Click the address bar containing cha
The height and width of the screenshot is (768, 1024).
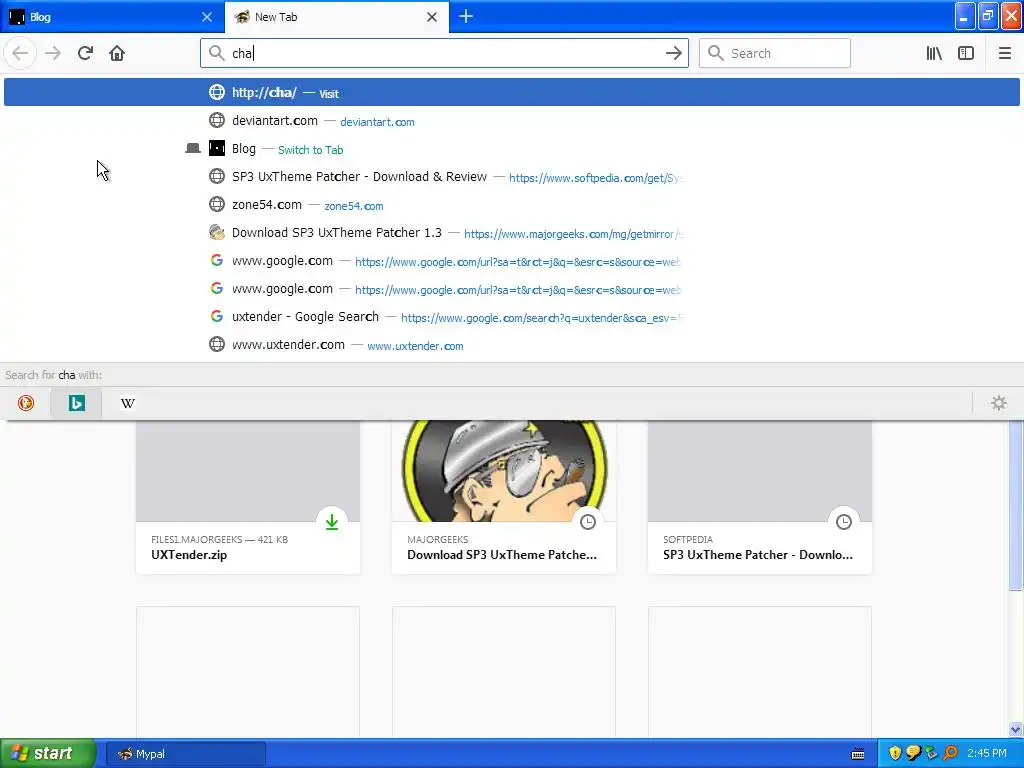(444, 53)
